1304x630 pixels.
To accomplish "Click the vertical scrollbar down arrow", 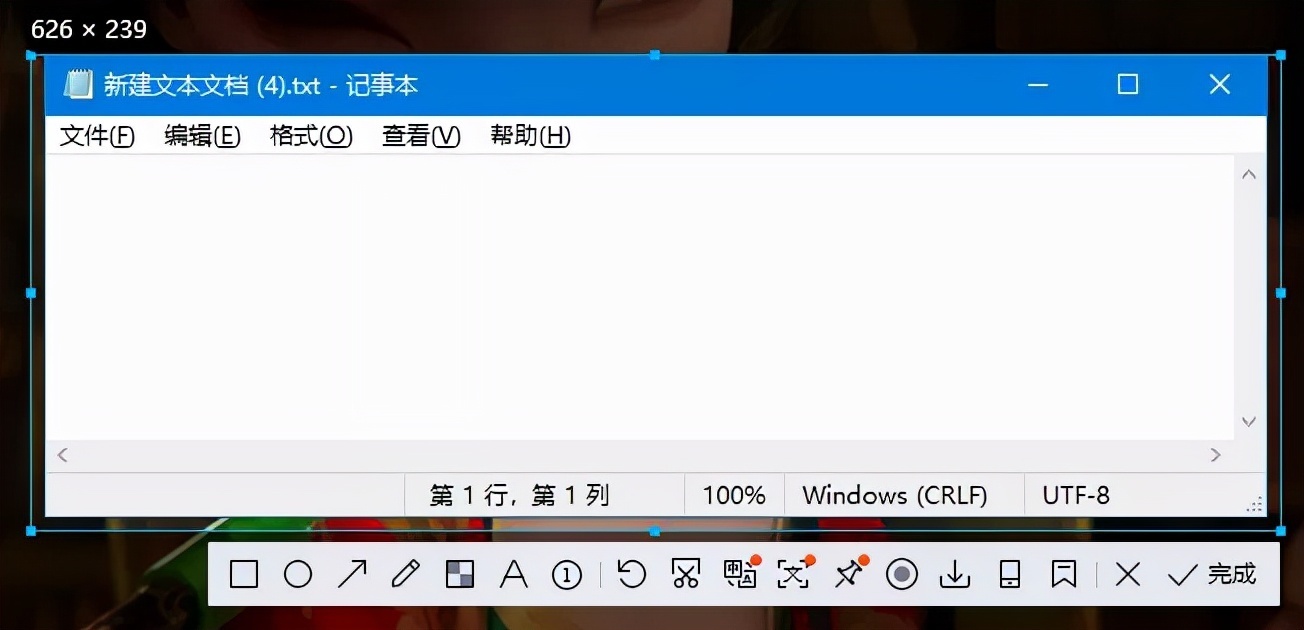I will pos(1249,422).
